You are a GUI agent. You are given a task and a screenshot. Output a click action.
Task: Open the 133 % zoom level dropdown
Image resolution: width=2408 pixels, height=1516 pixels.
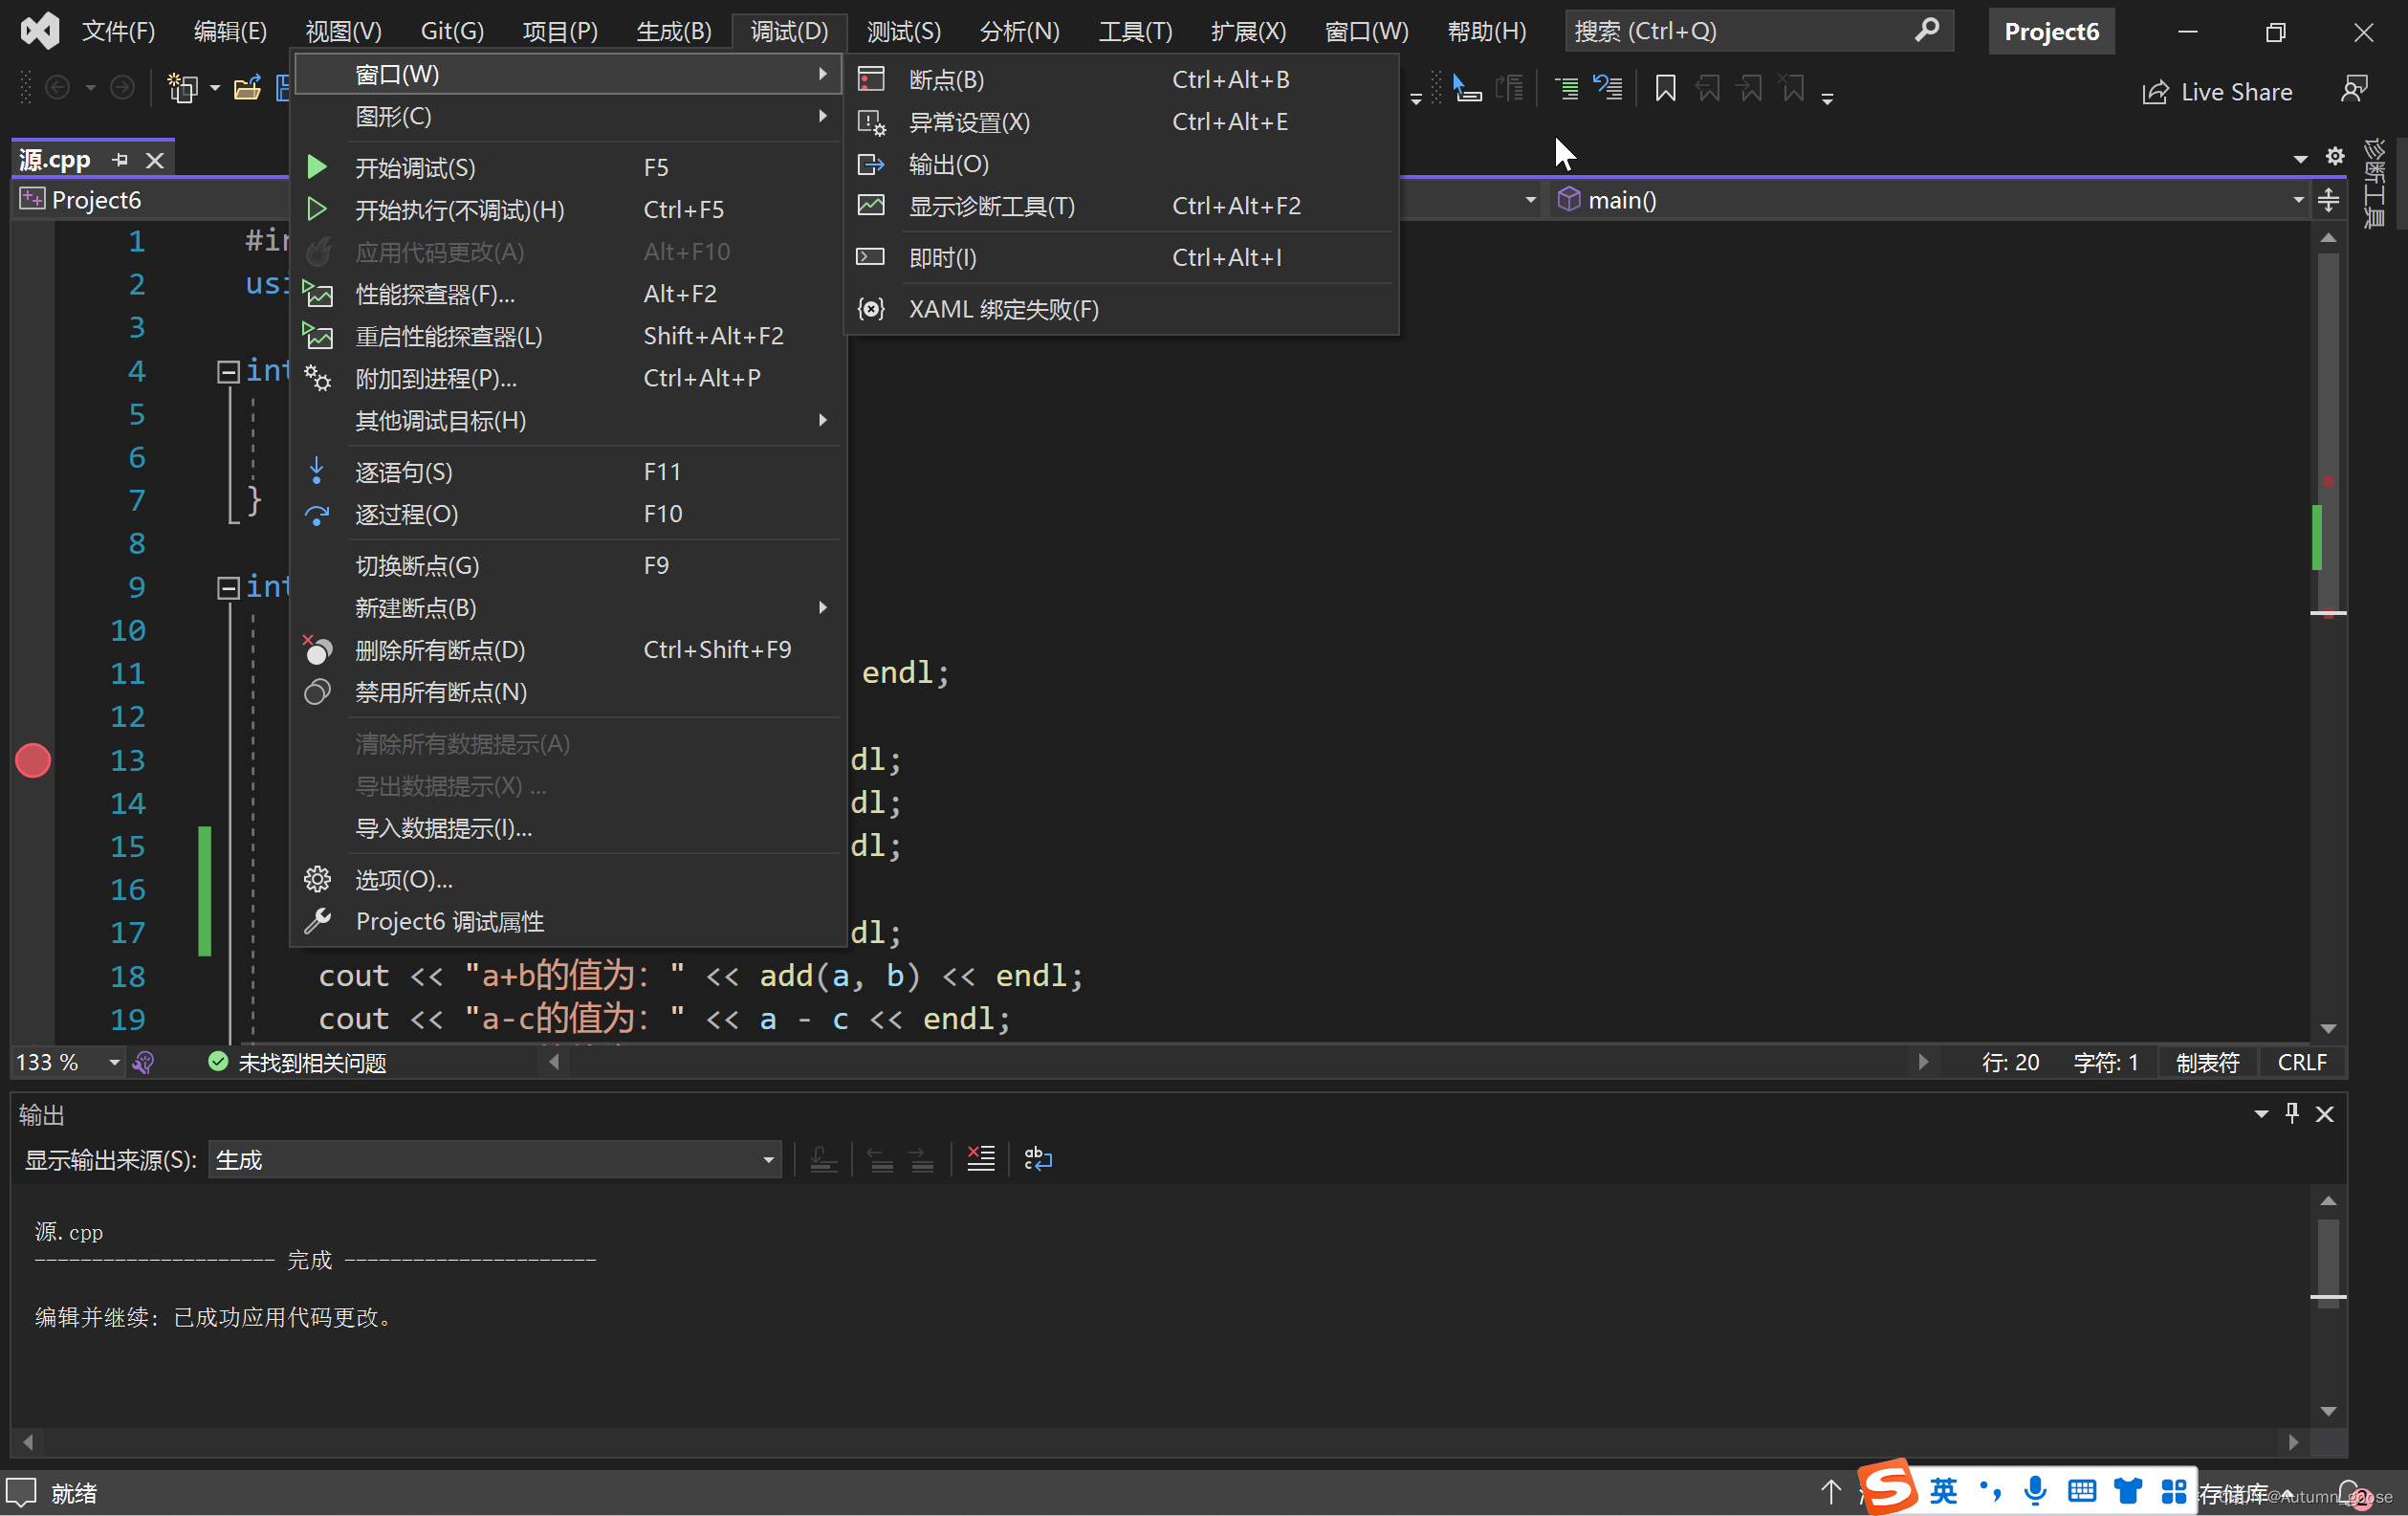point(114,1062)
